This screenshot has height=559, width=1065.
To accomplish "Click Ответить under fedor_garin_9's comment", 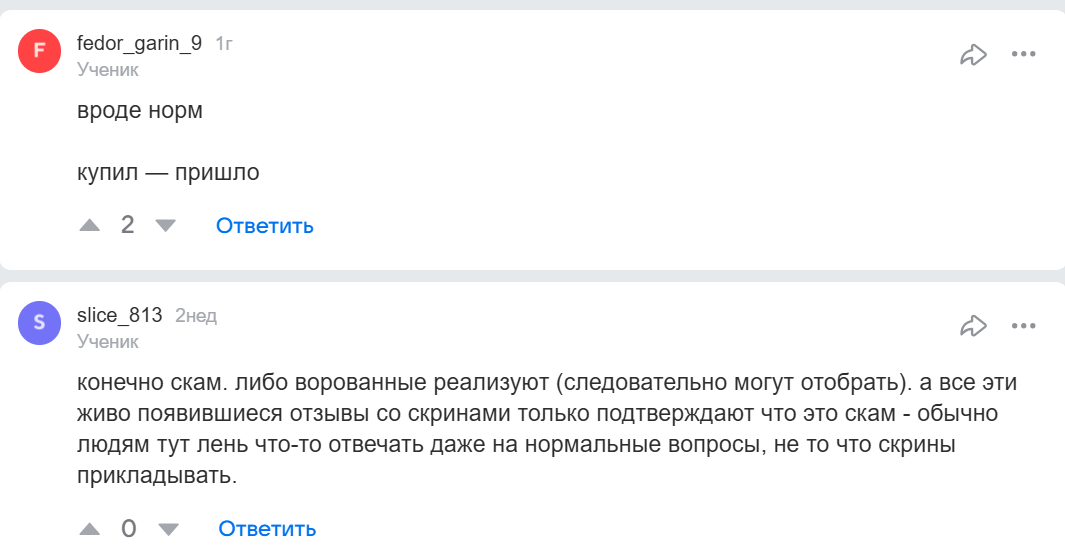I will [265, 226].
